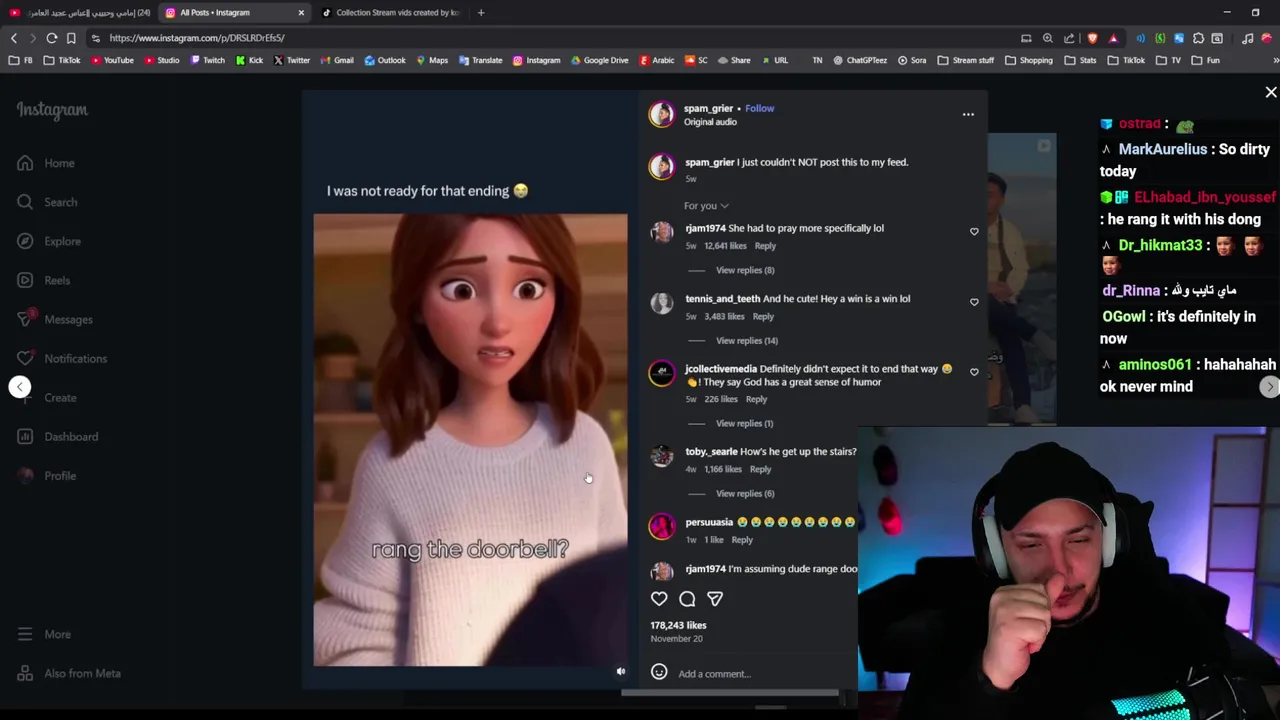Go to the next post arrow
The image size is (1280, 720).
coord(1269,387)
